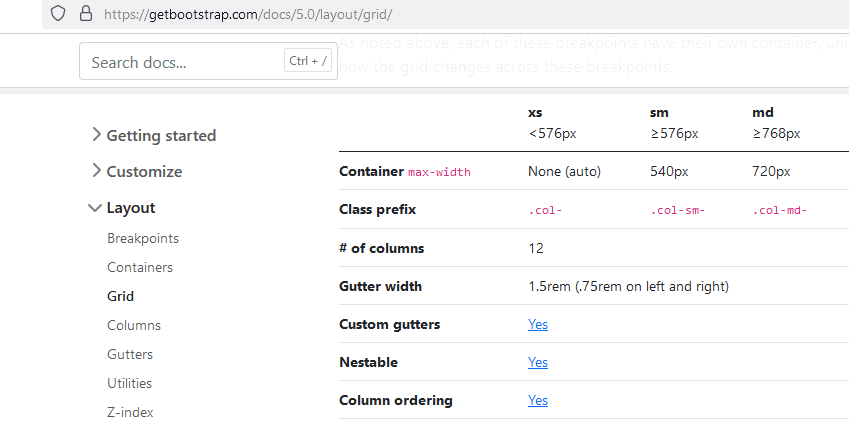Open the Columns docs page
849x433 pixels.
[134, 326]
